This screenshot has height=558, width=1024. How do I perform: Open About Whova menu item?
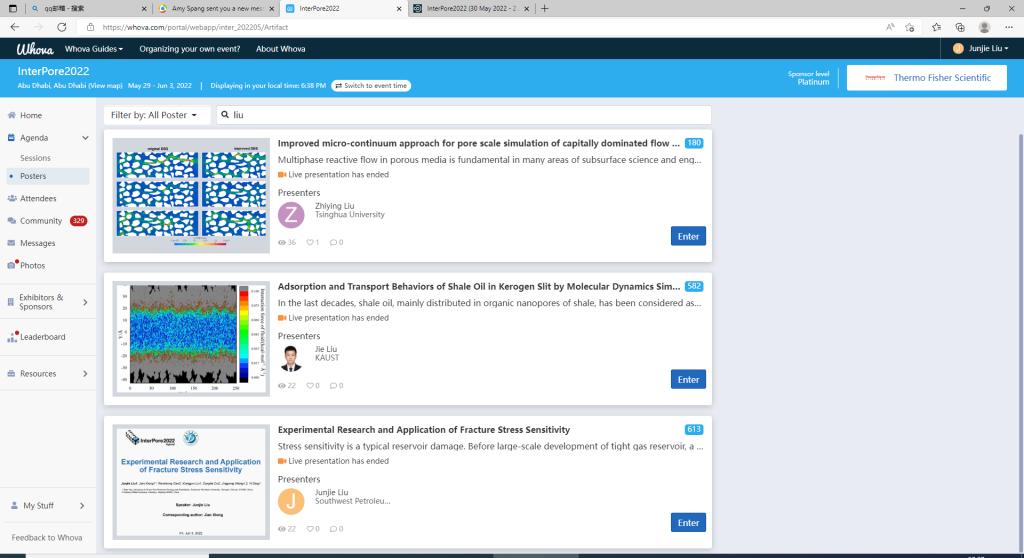click(x=280, y=48)
